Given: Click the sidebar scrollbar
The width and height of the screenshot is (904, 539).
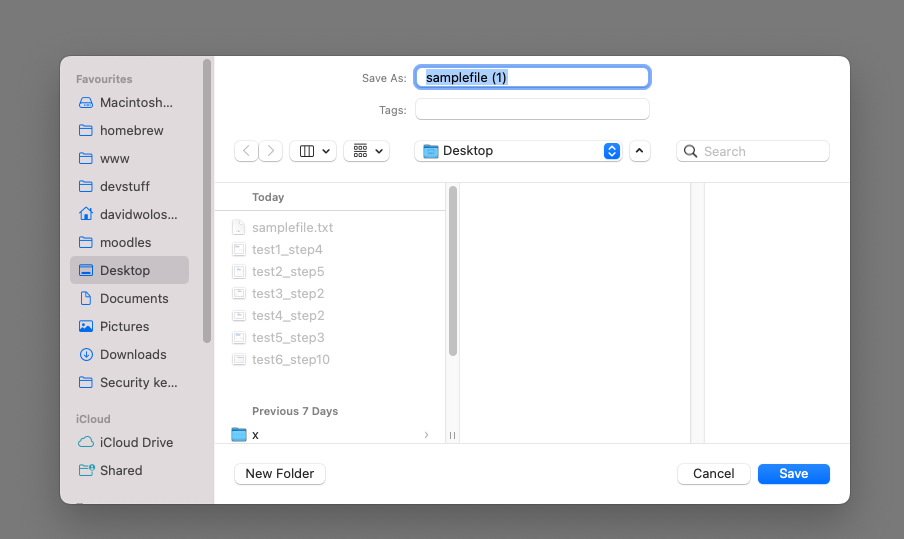Looking at the screenshot, I should click(x=207, y=201).
